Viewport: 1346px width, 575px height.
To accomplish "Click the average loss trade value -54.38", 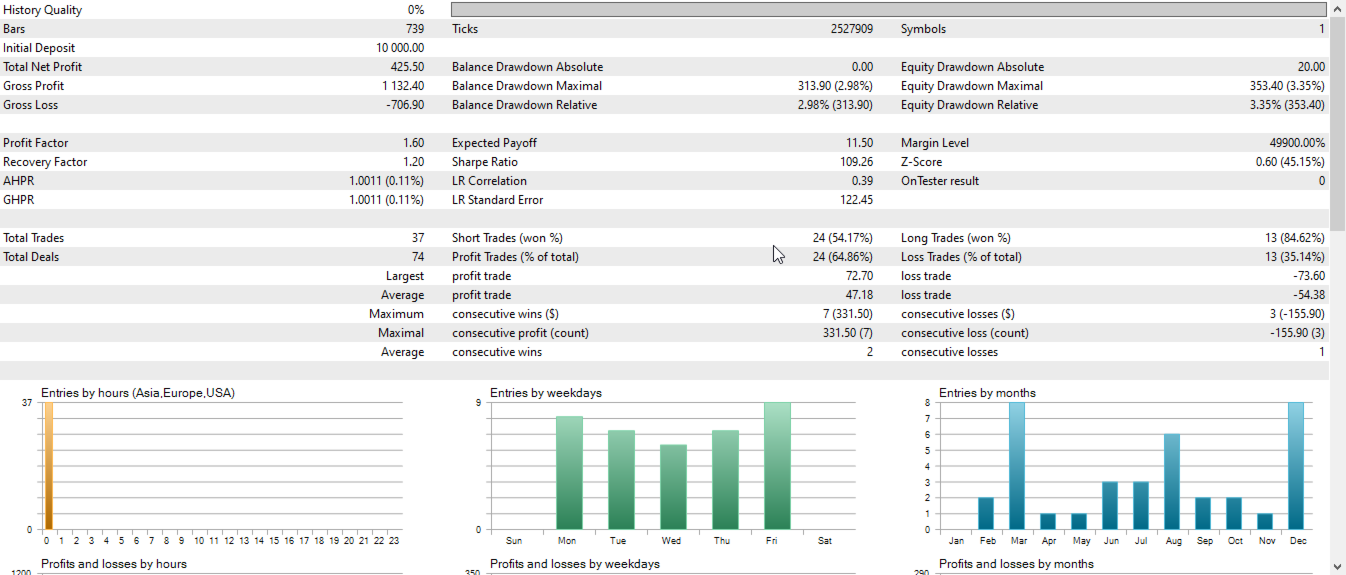I will [x=1310, y=295].
